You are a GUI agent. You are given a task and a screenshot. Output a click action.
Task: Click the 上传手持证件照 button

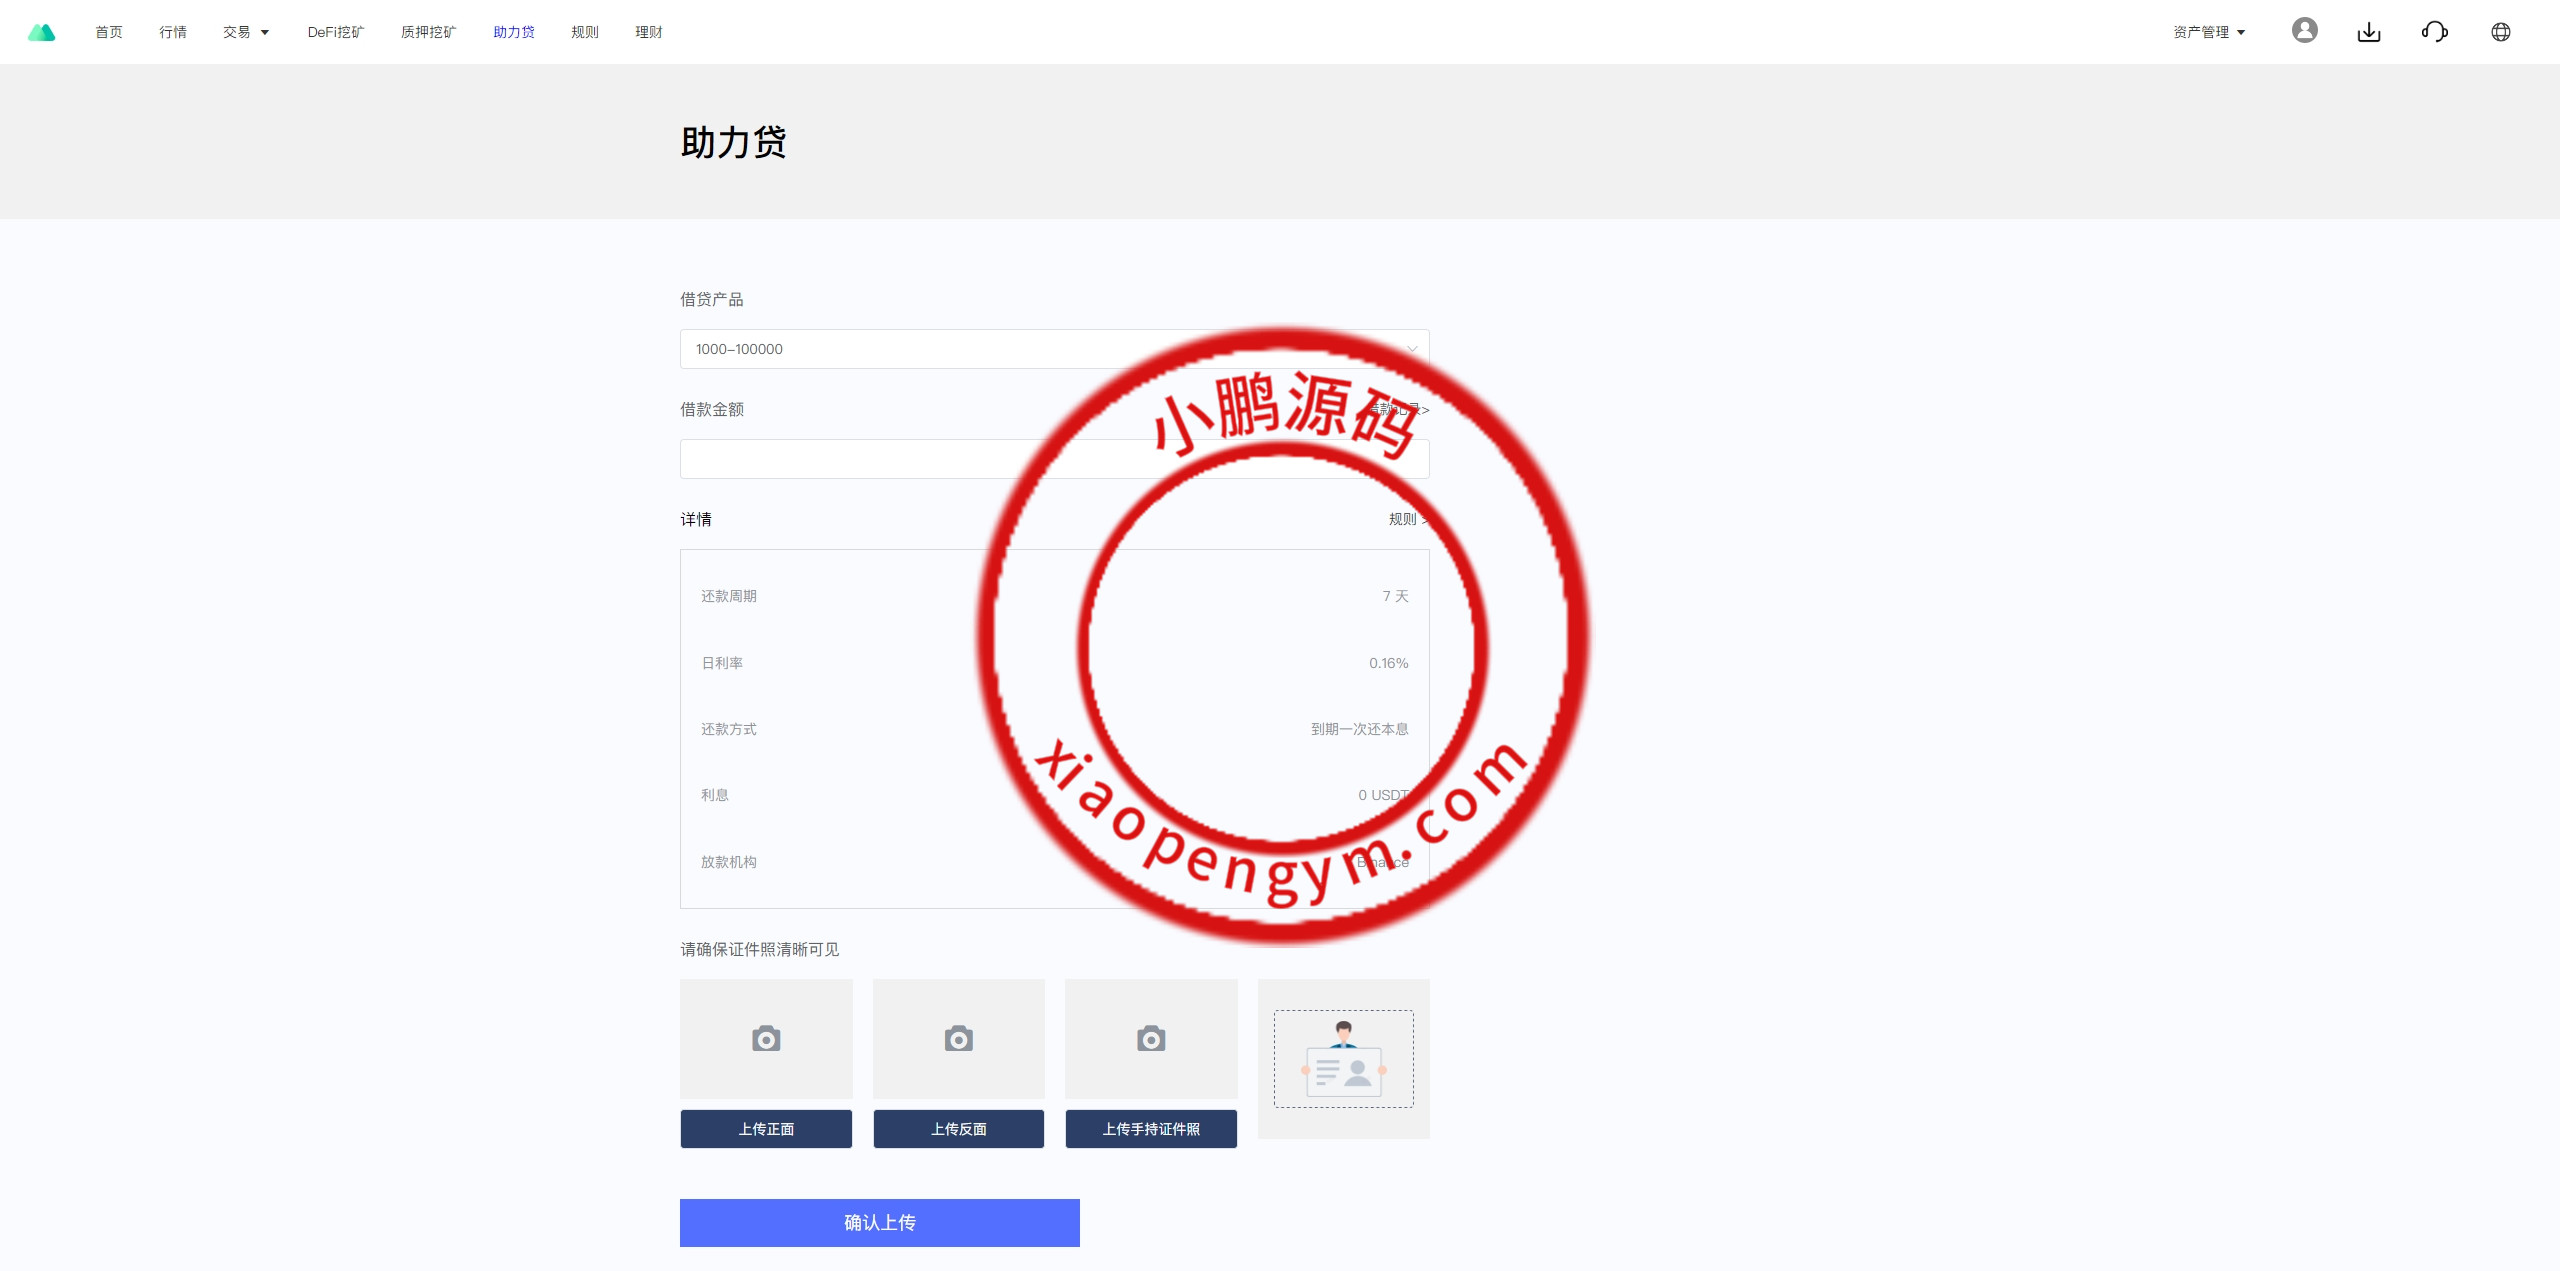click(1151, 1129)
